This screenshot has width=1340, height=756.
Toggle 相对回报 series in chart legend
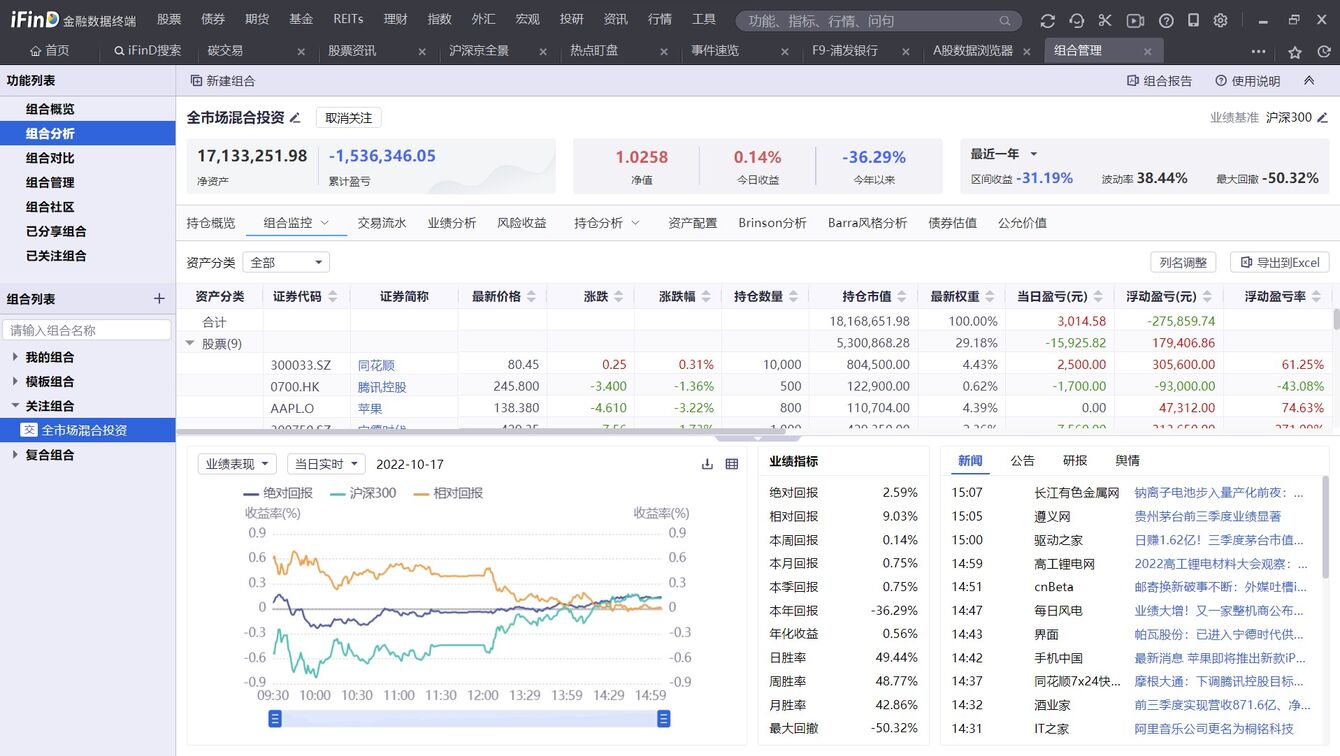448,493
